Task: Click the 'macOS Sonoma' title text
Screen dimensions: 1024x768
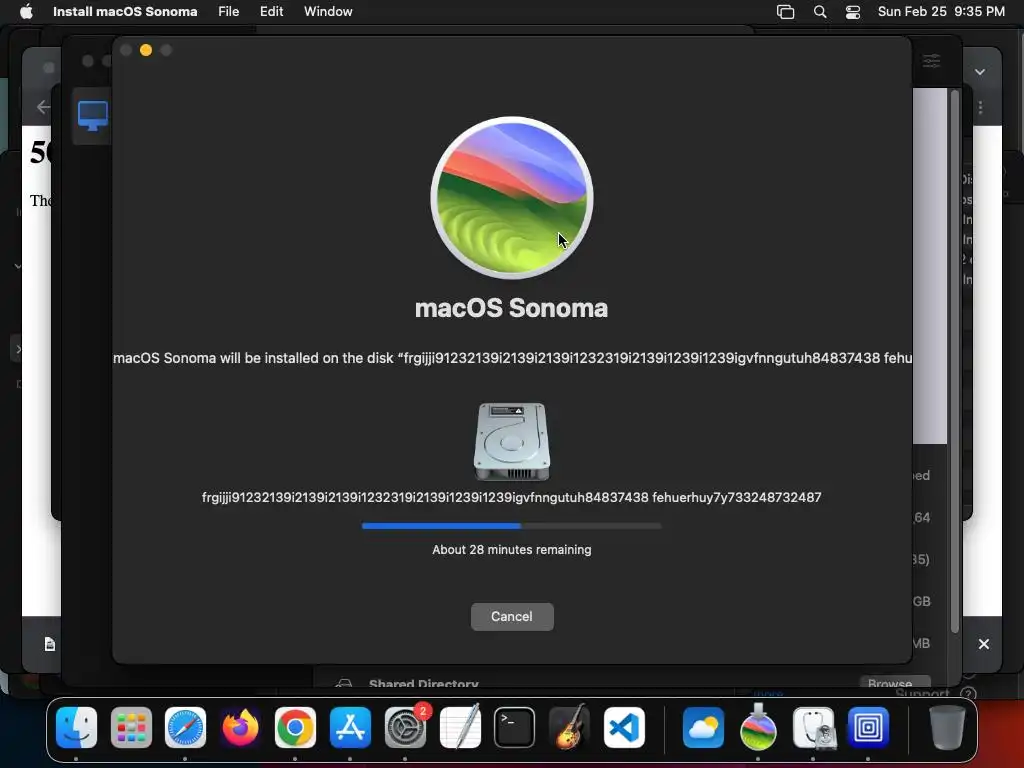Action: [511, 308]
